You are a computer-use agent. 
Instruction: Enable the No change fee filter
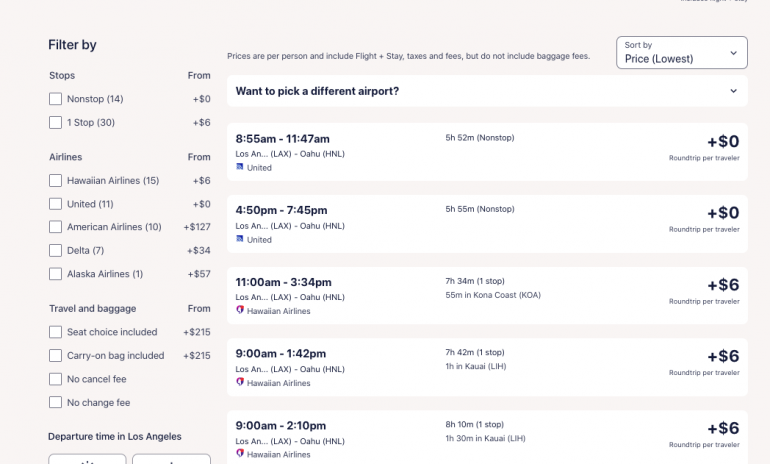pyautogui.click(x=56, y=403)
